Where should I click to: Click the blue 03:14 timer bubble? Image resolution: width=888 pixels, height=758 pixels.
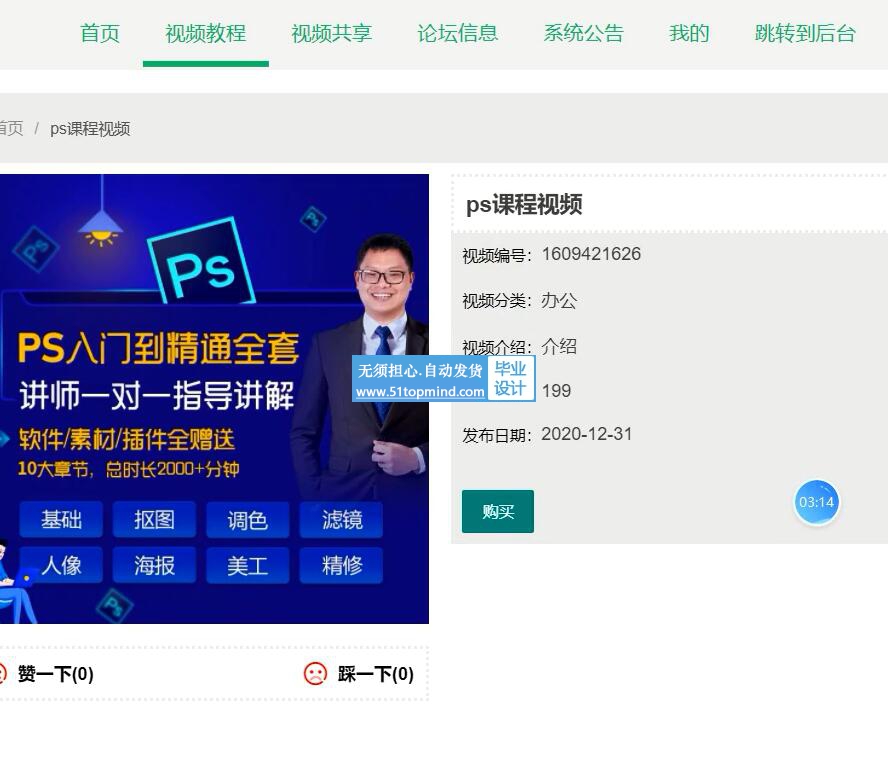pyautogui.click(x=816, y=503)
